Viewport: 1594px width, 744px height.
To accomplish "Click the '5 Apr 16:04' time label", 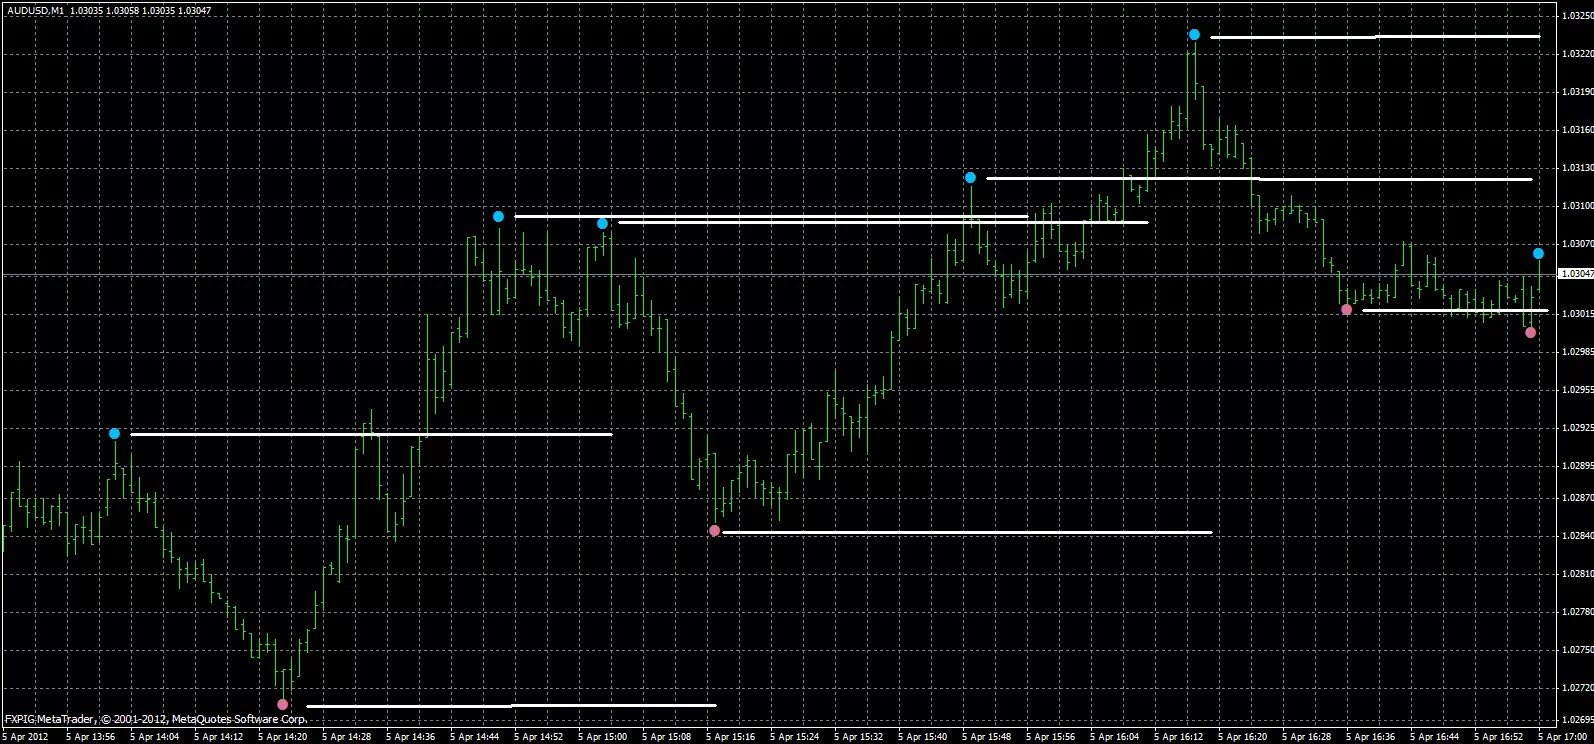I will point(1116,737).
